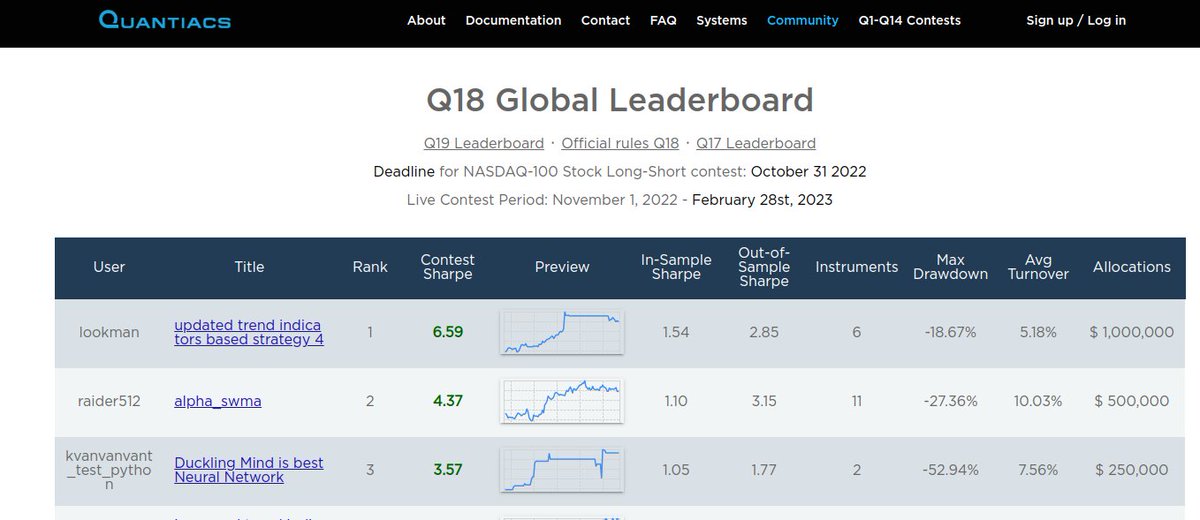1200x520 pixels.
Task: Click in-sample Sharpe 1.54
Action: 676,332
